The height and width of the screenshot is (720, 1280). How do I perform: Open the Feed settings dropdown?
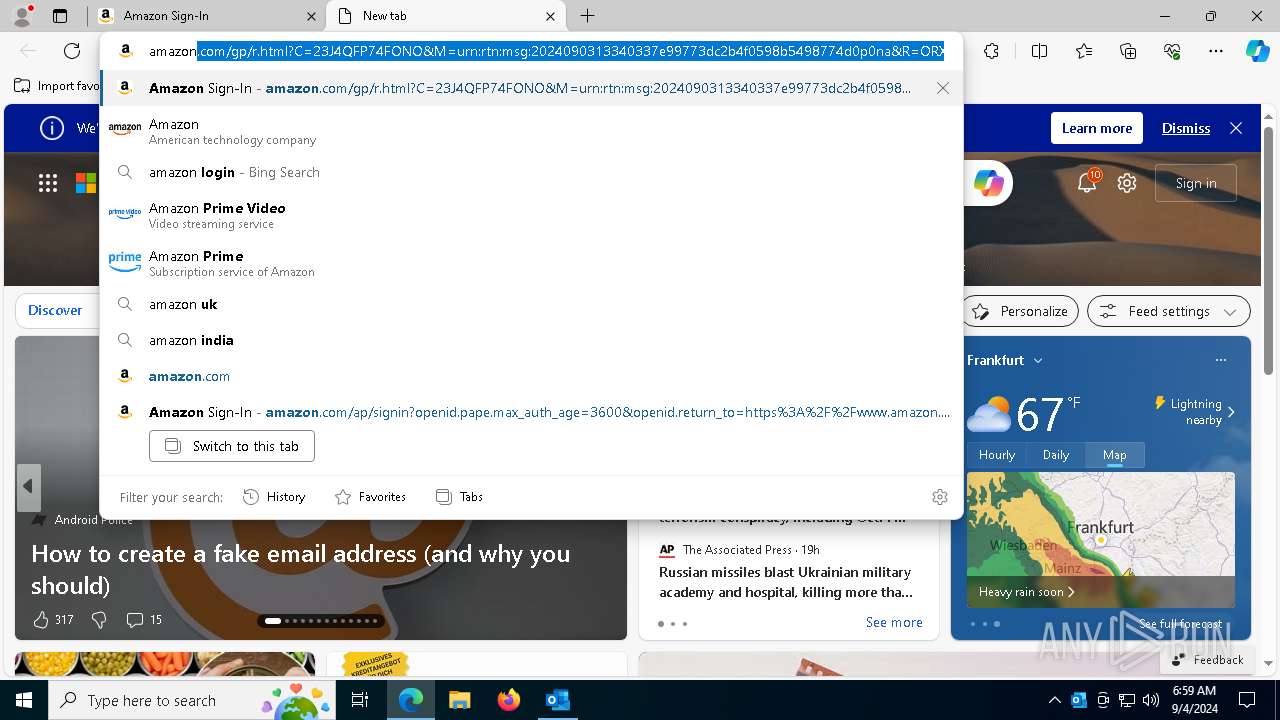pyautogui.click(x=1168, y=311)
